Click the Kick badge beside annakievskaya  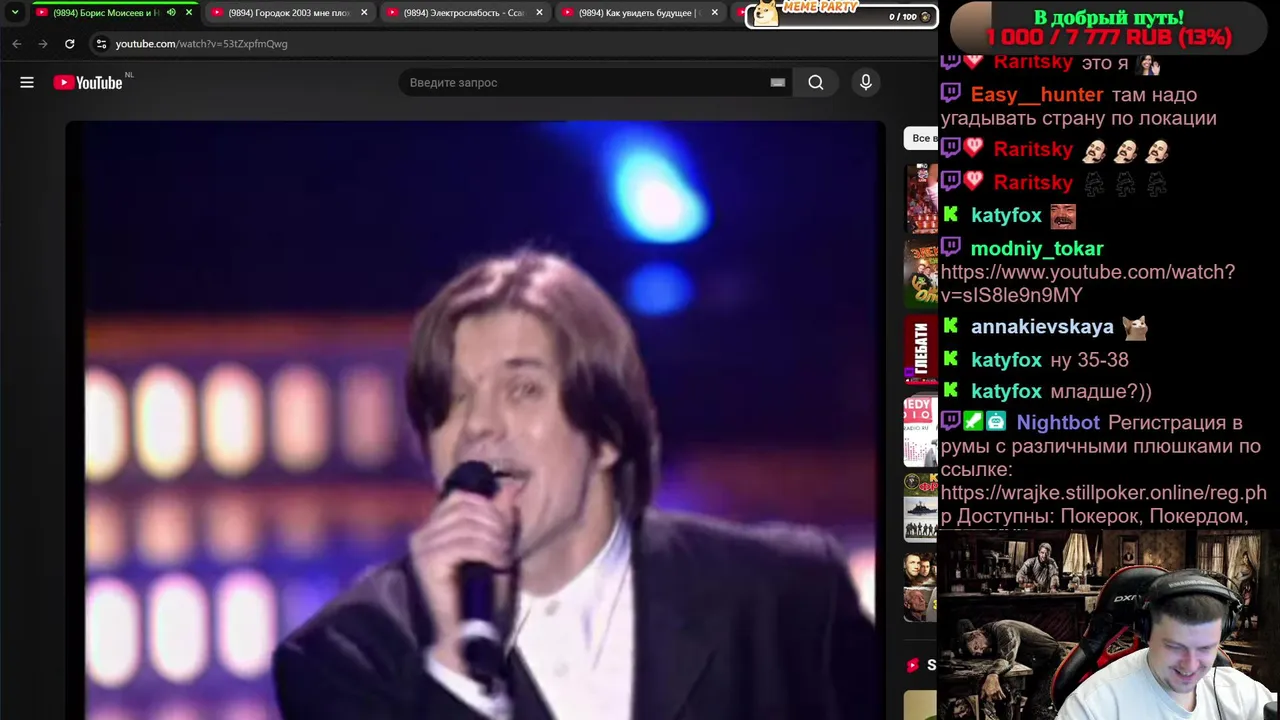[x=951, y=326]
